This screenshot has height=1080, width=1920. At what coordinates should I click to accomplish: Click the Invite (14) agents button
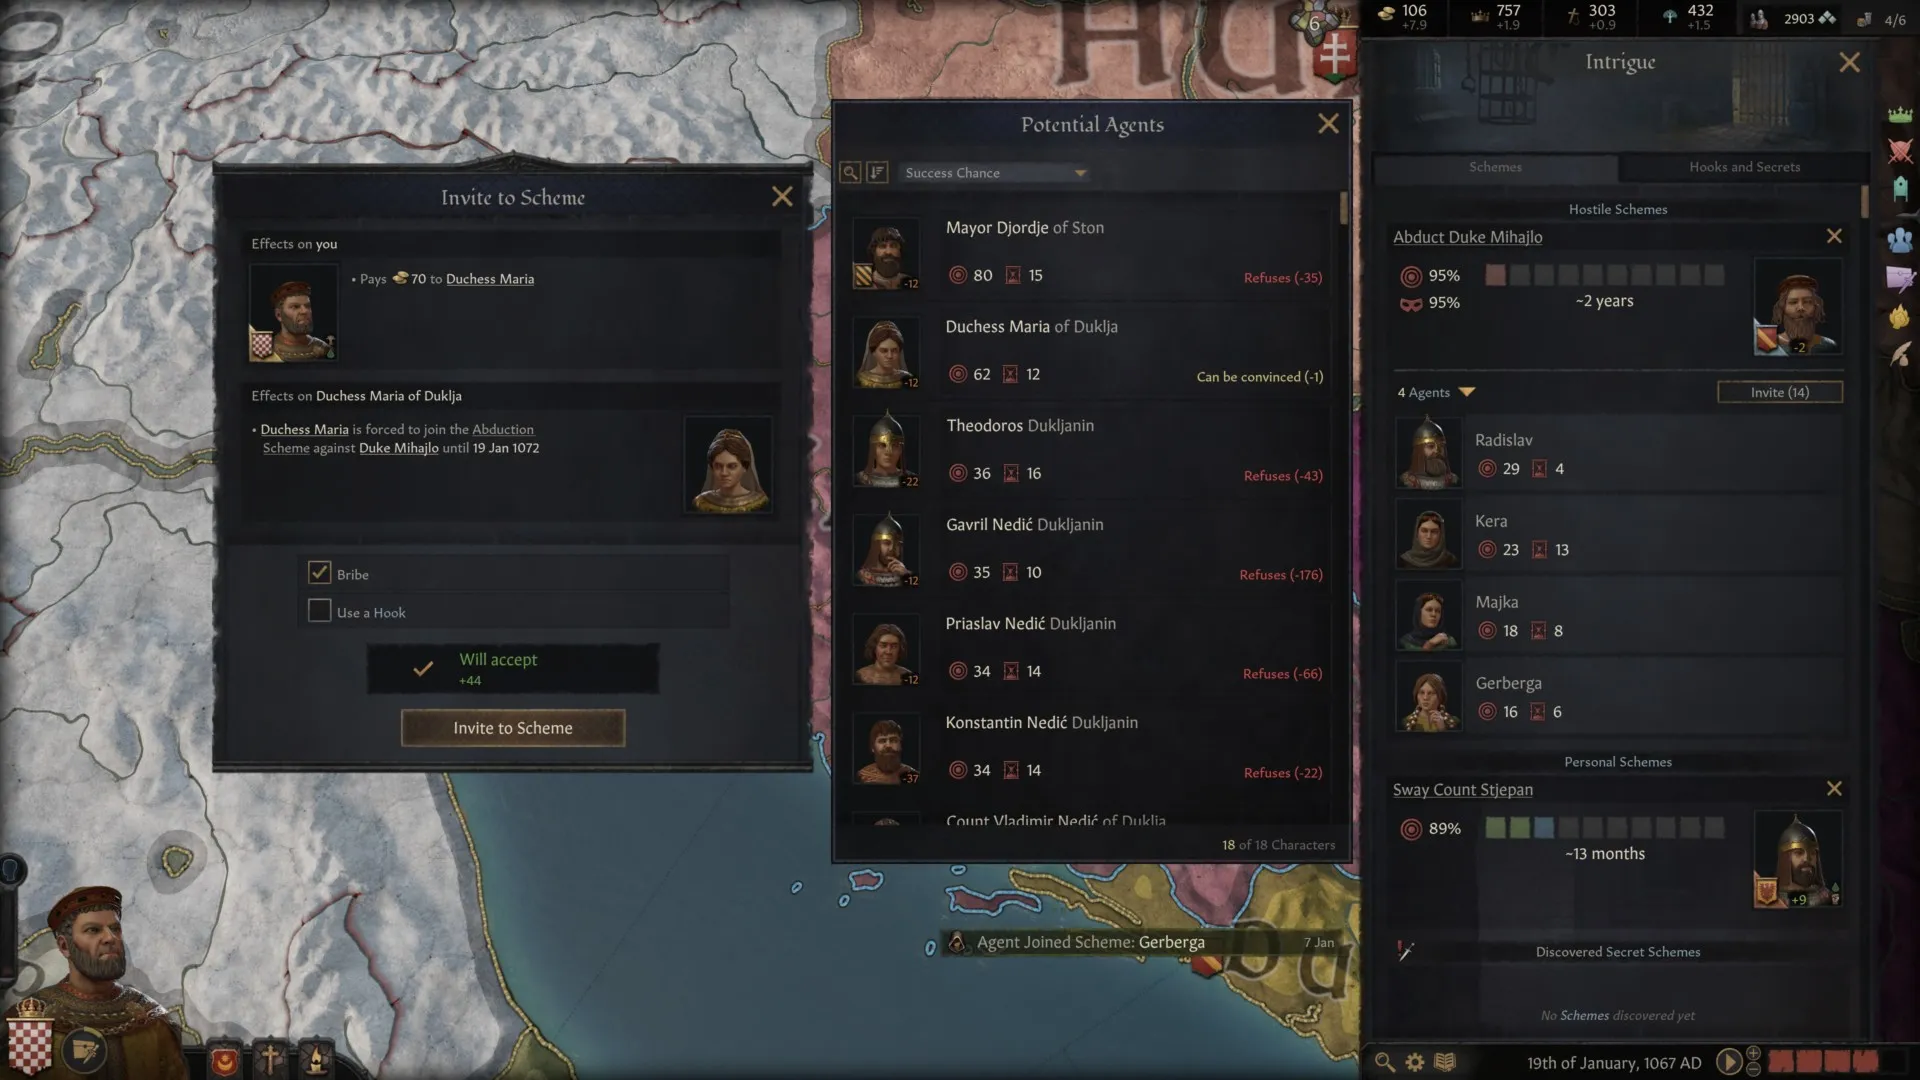pos(1780,392)
